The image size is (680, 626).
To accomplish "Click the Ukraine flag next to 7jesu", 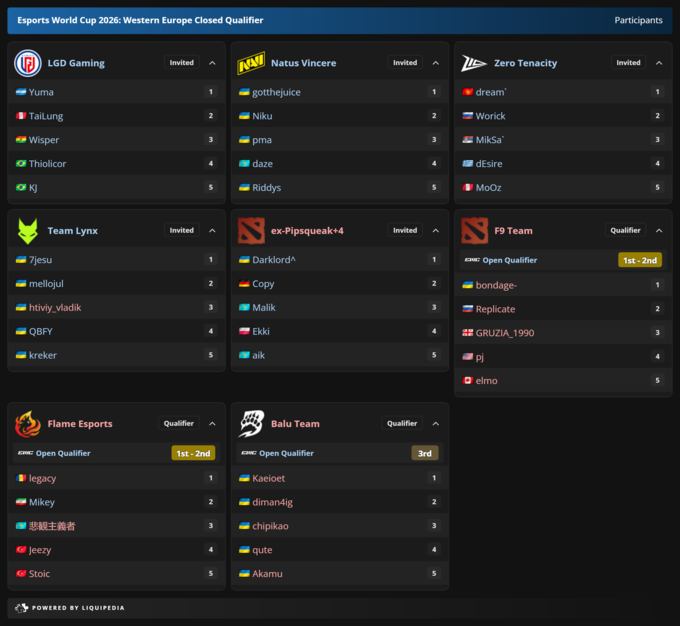I will point(21,259).
